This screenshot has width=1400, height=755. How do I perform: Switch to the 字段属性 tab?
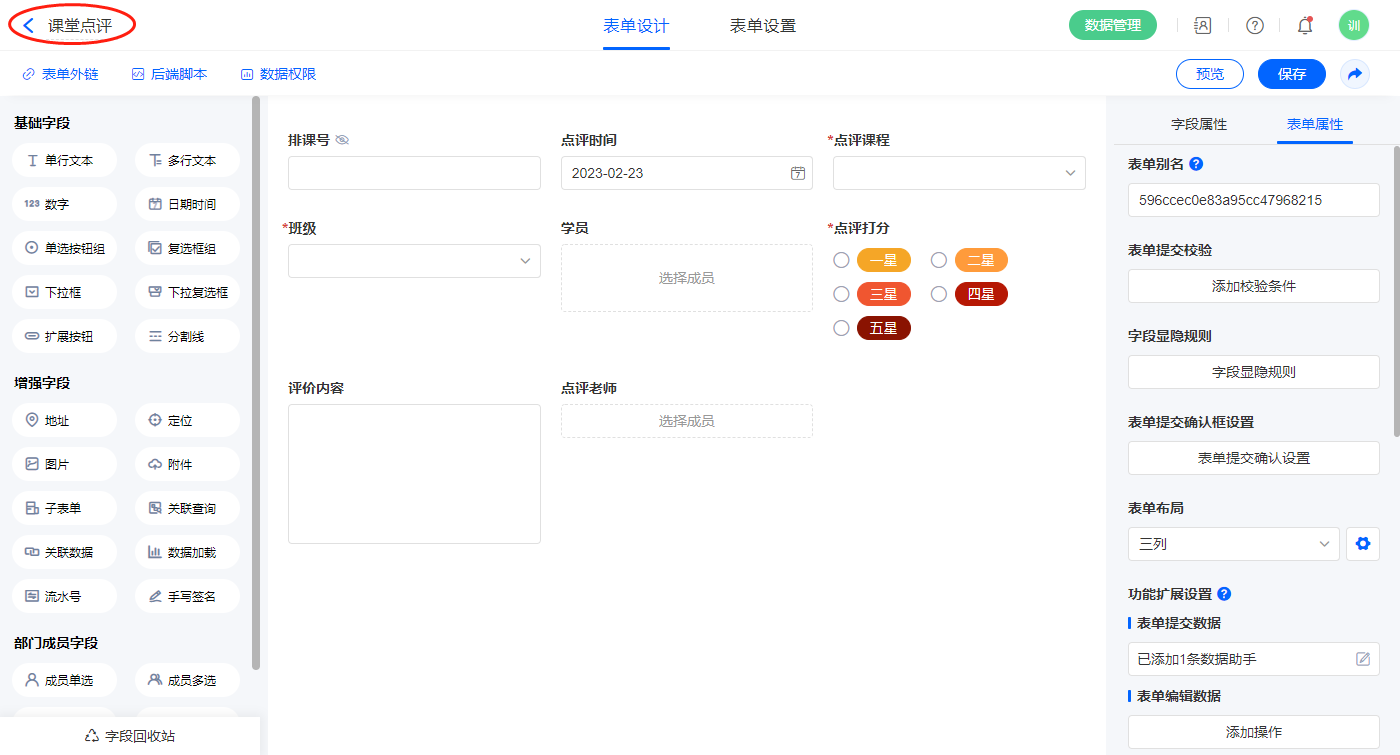[1199, 125]
